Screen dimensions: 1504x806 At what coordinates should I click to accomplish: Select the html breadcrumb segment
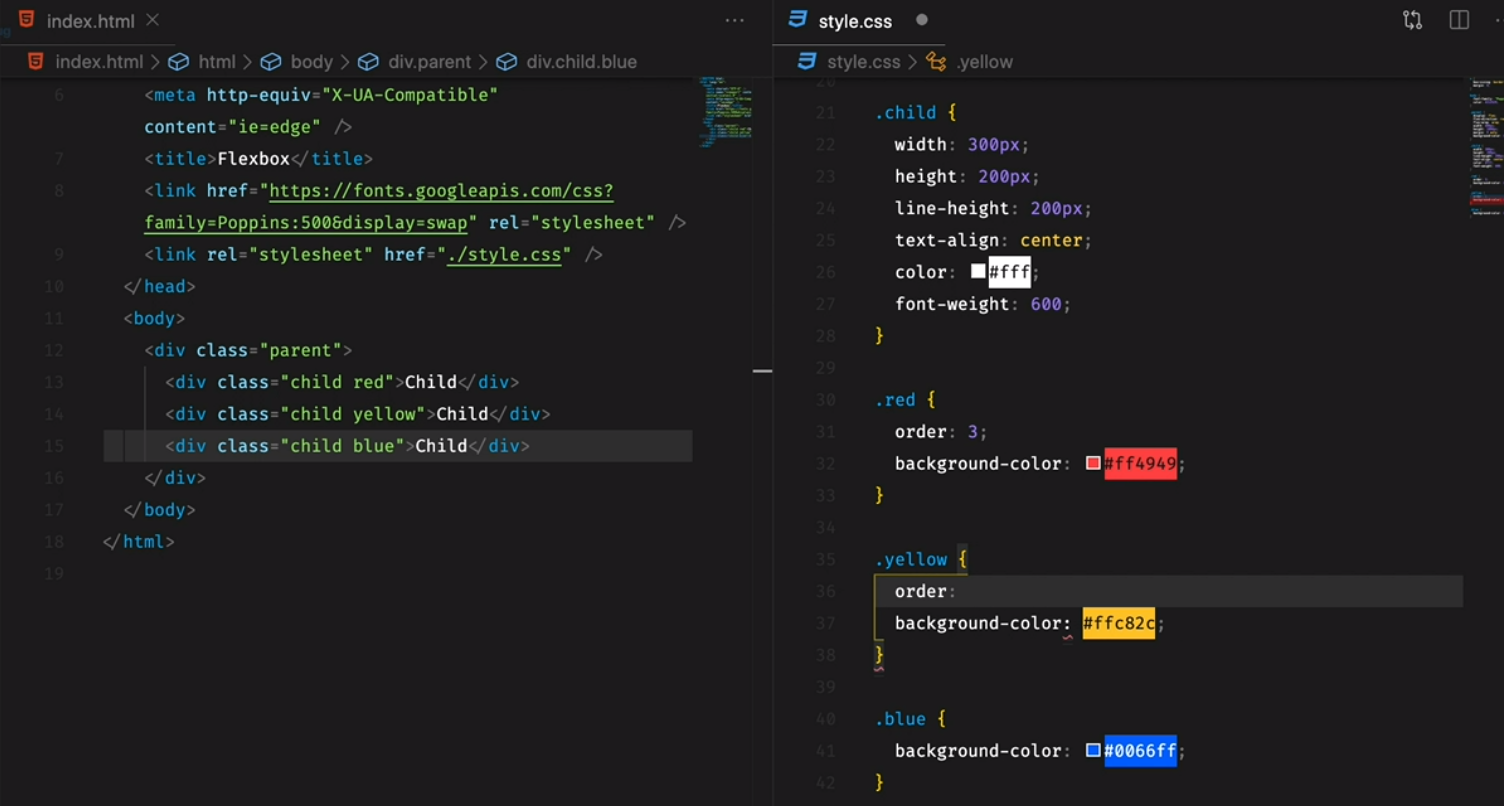pyautogui.click(x=217, y=62)
